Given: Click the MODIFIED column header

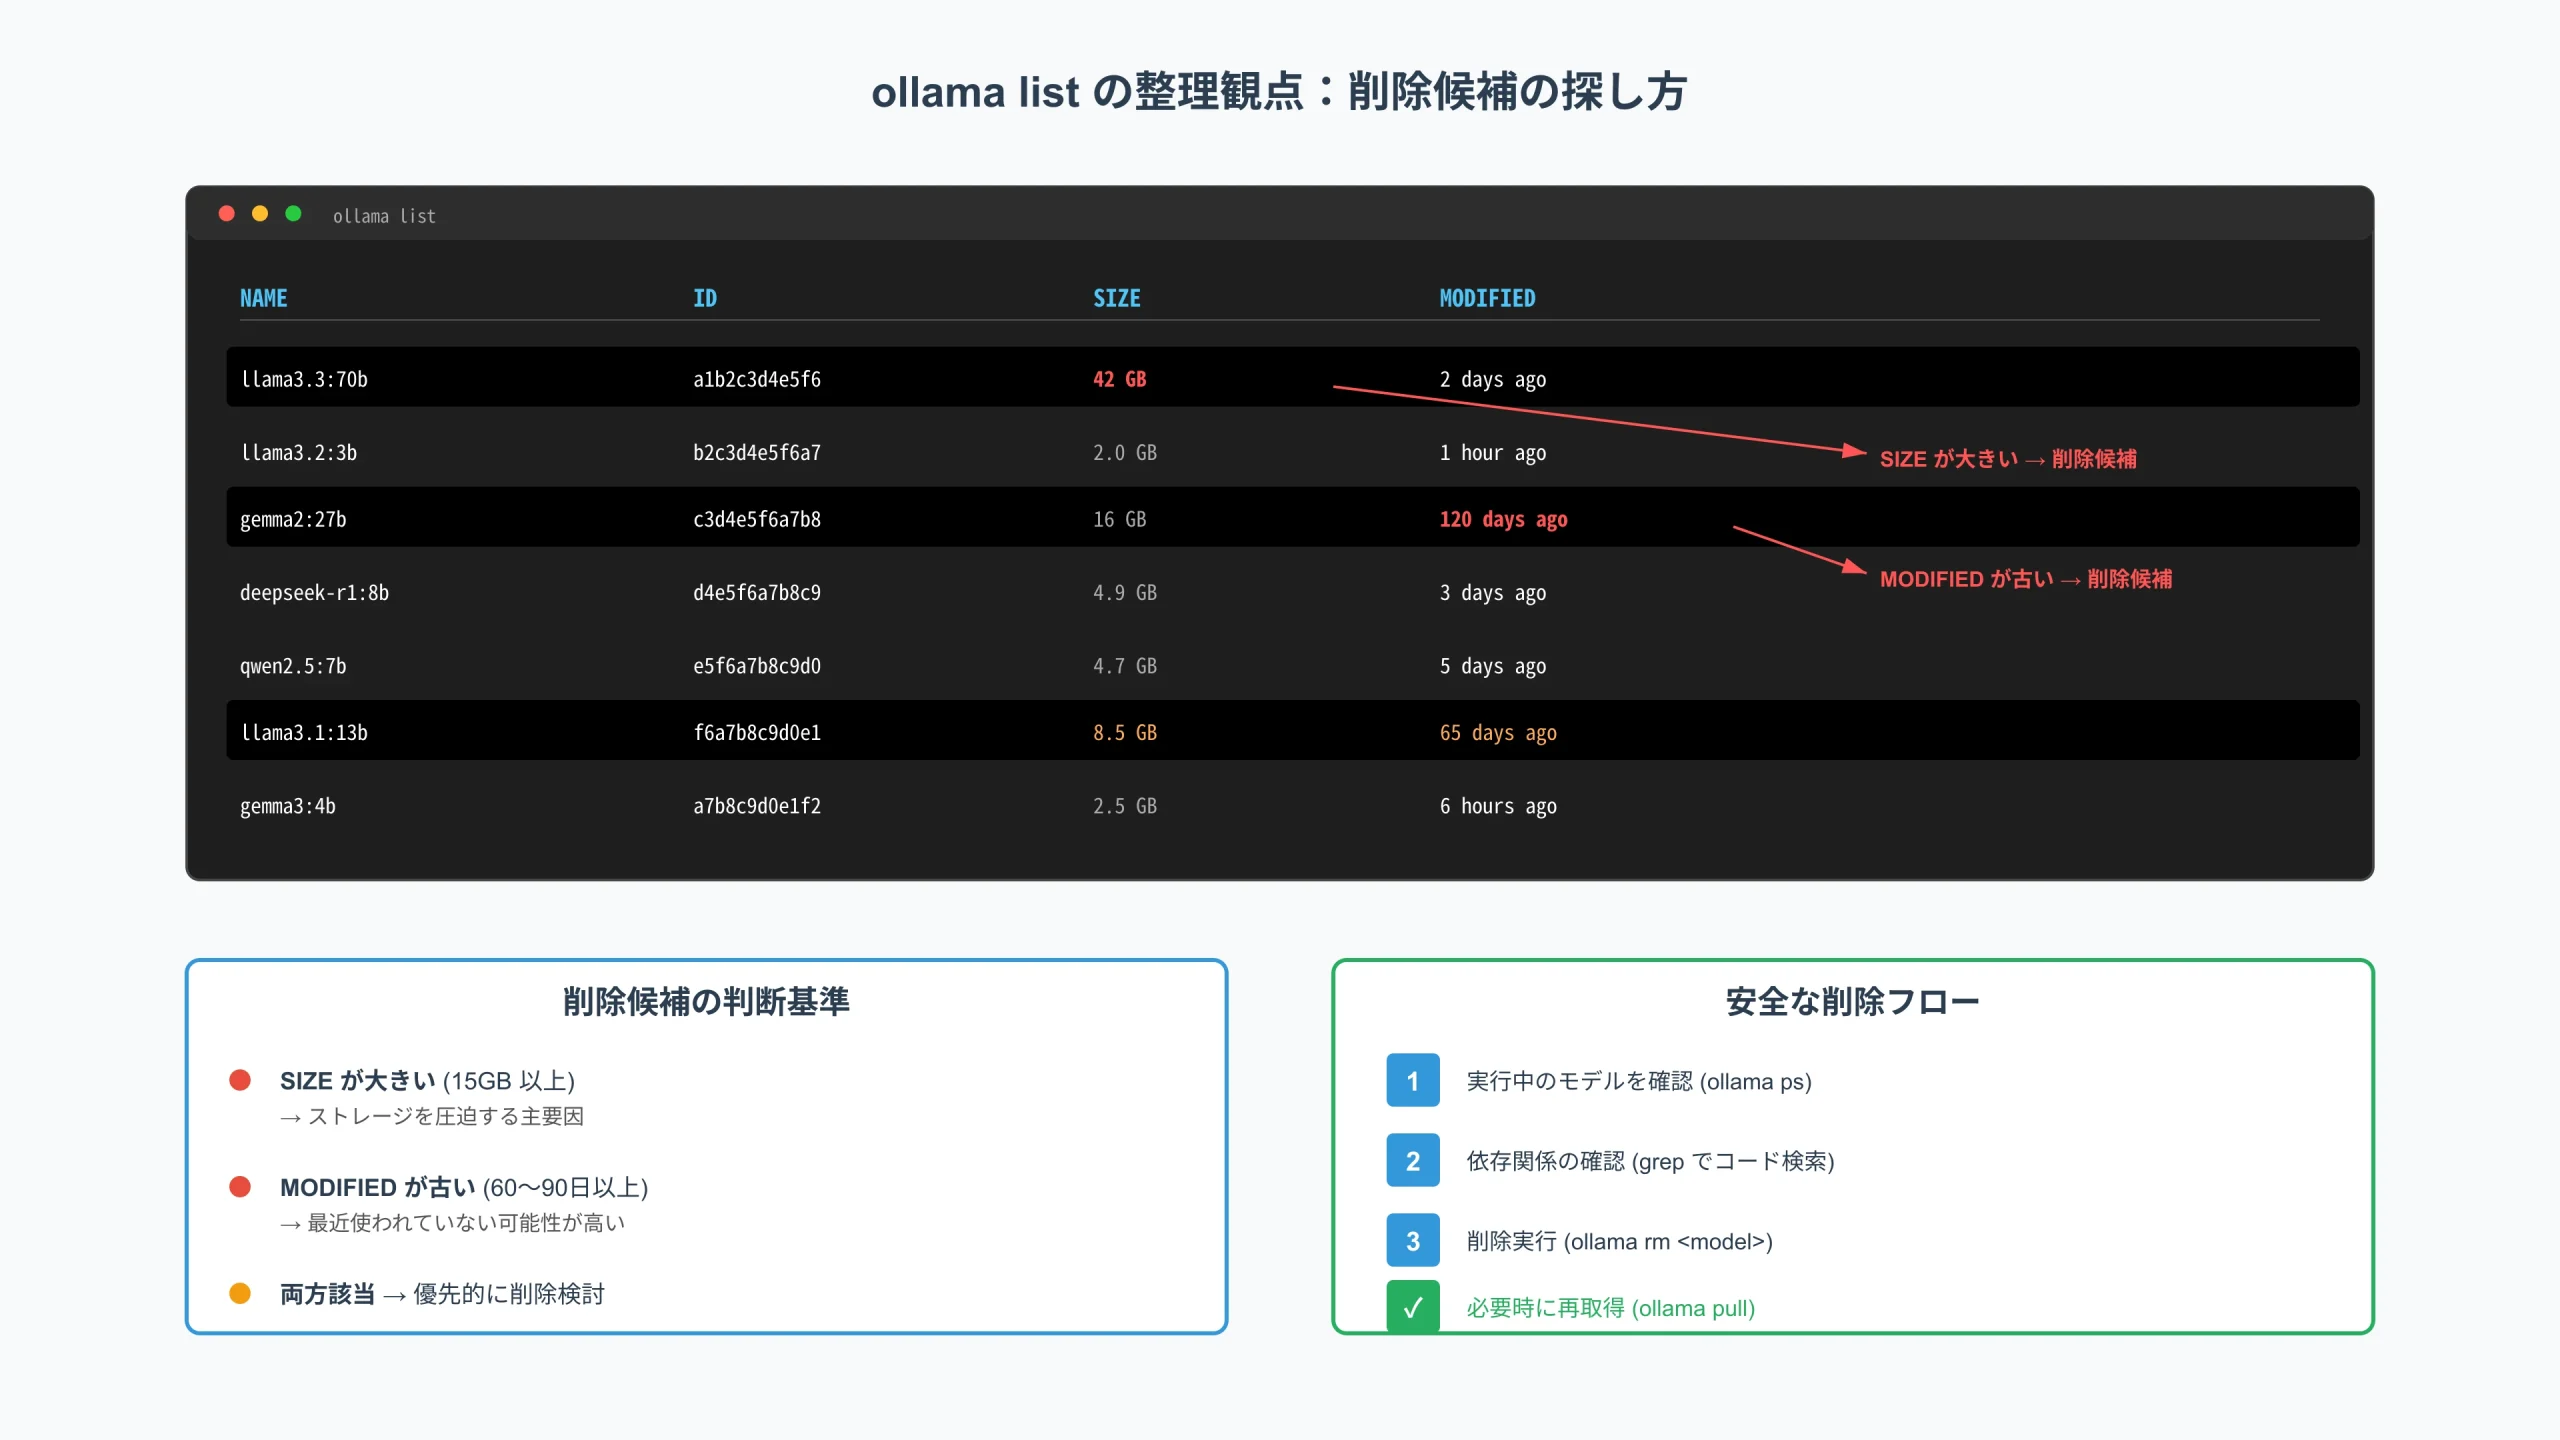Looking at the screenshot, I should point(1487,298).
